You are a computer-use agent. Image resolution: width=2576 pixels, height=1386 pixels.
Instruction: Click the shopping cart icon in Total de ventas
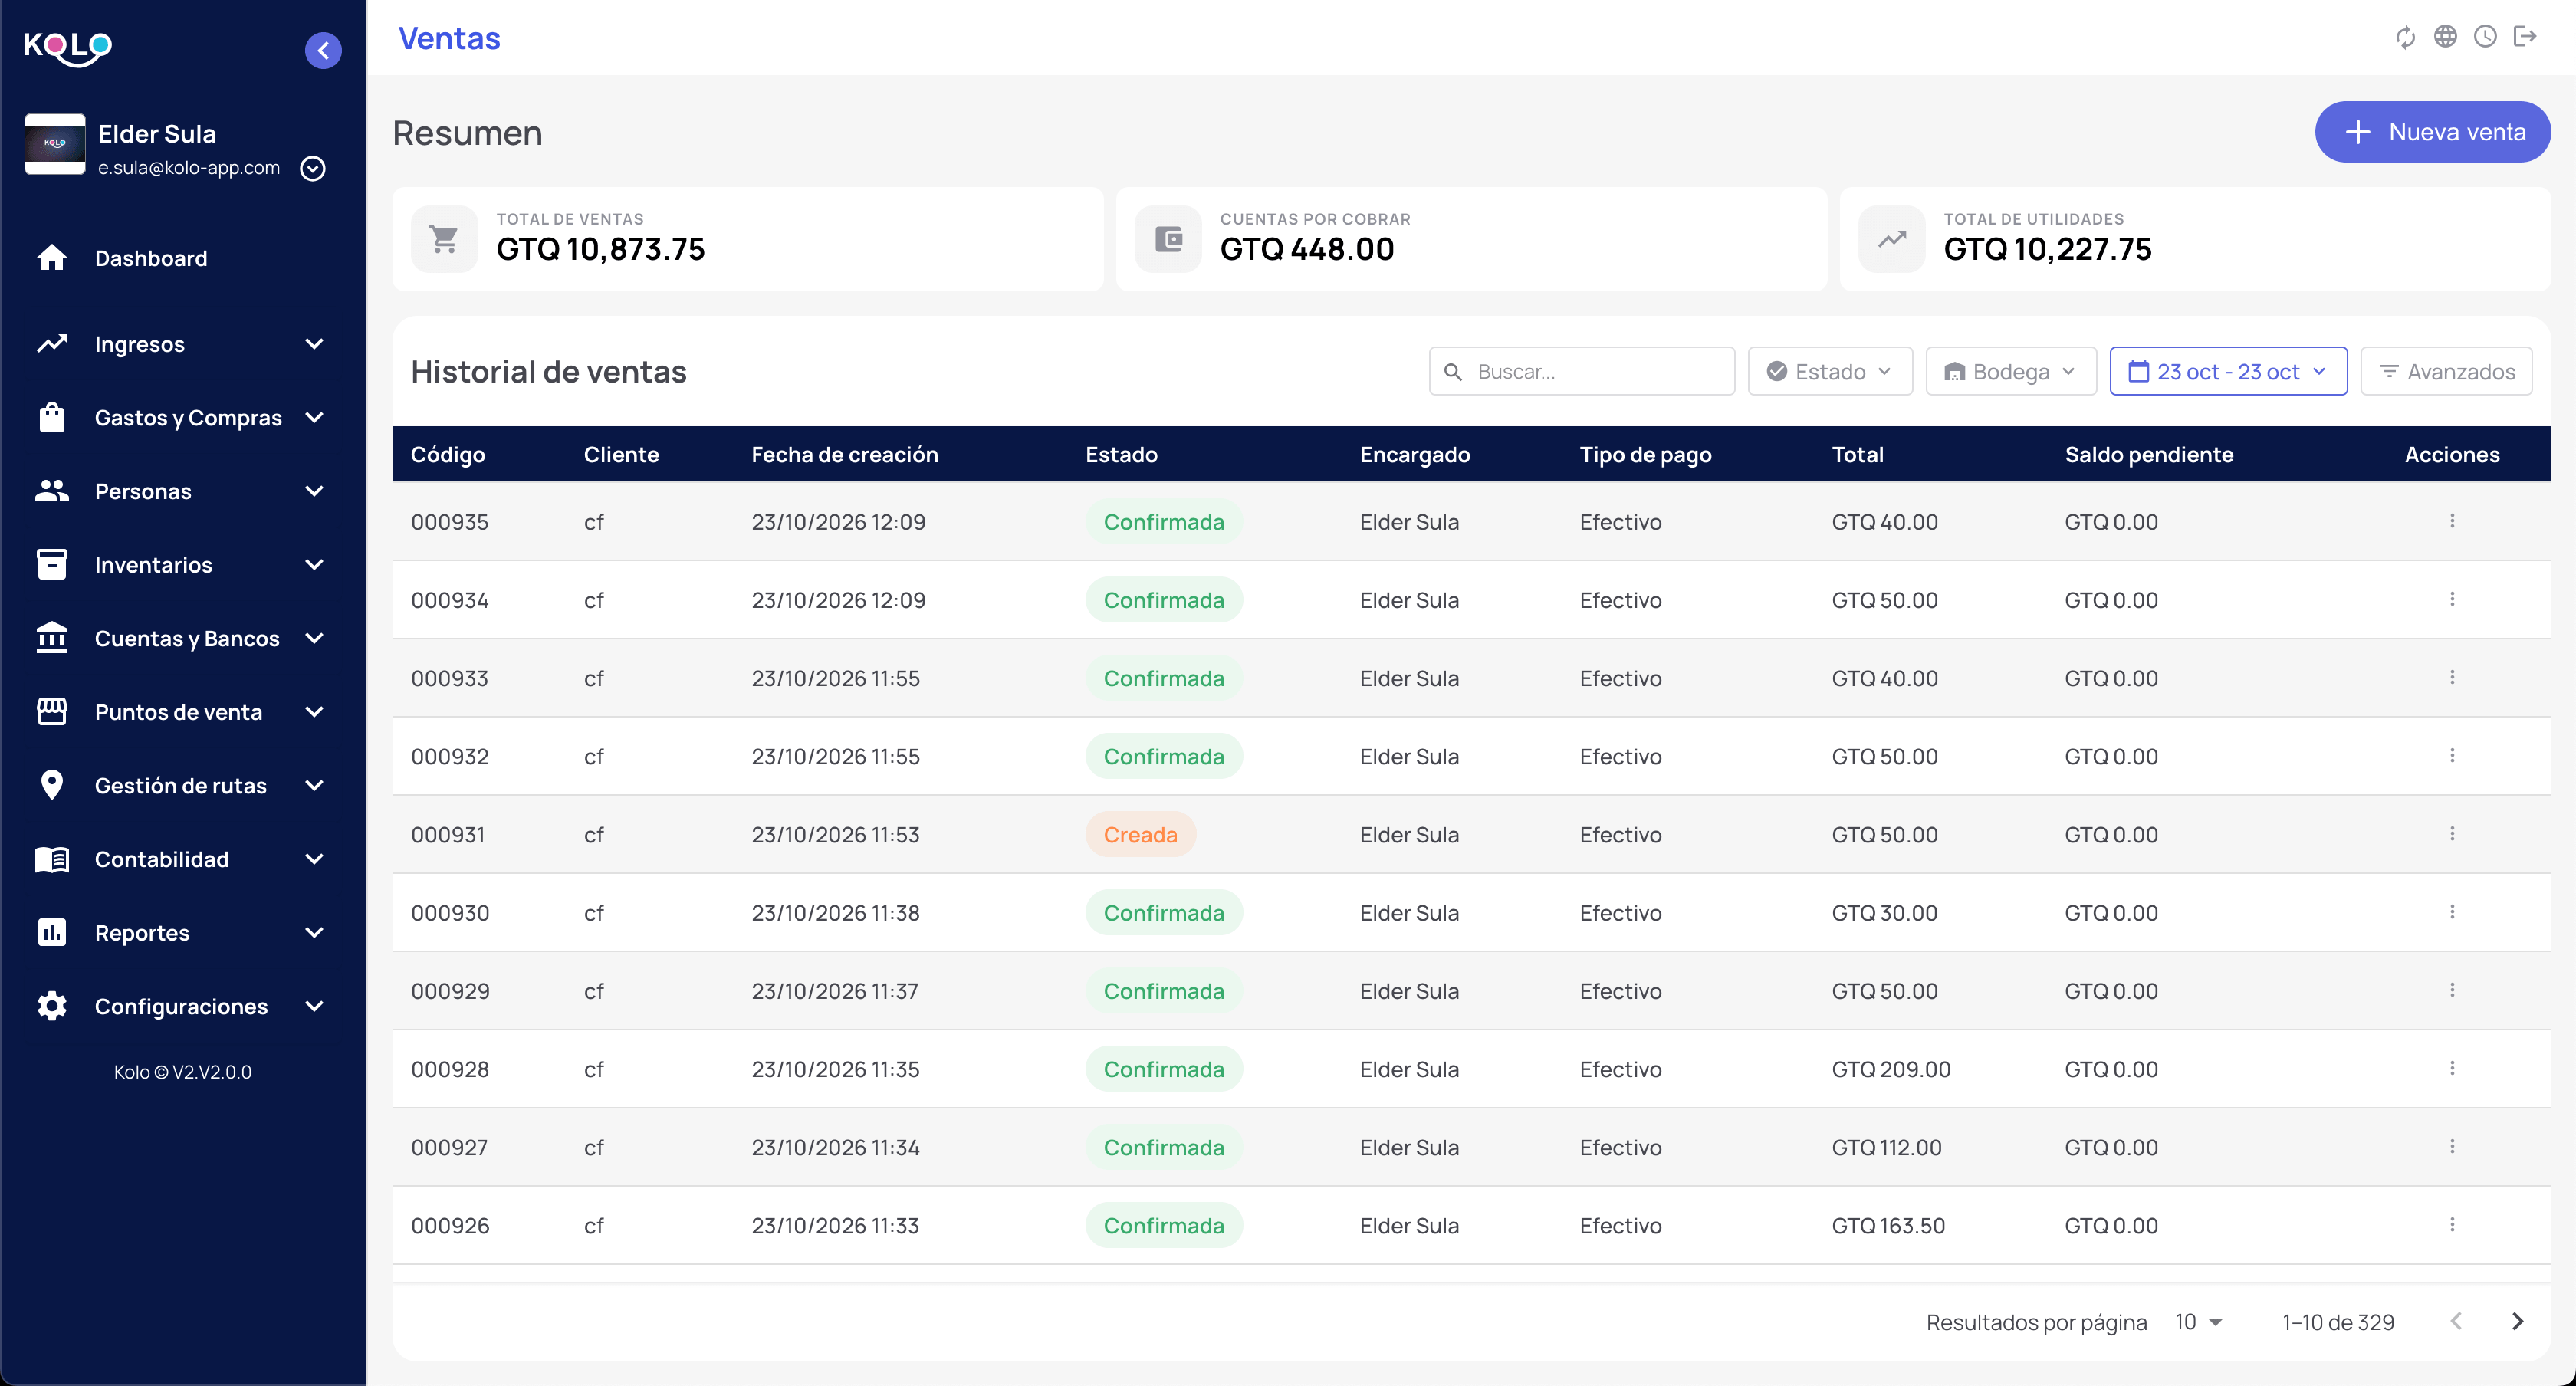pyautogui.click(x=444, y=239)
